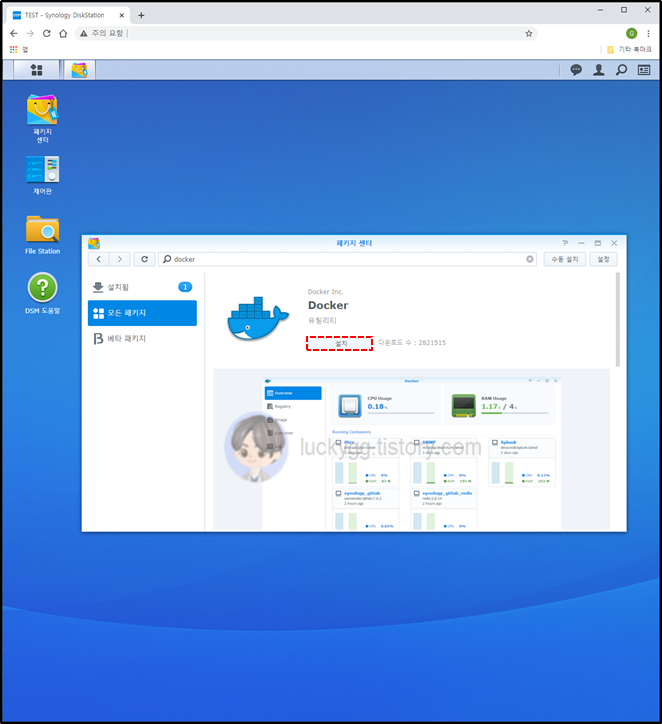Select the All Packages (모든 패키지) category
Screen dimensions: 662x724
tap(142, 313)
